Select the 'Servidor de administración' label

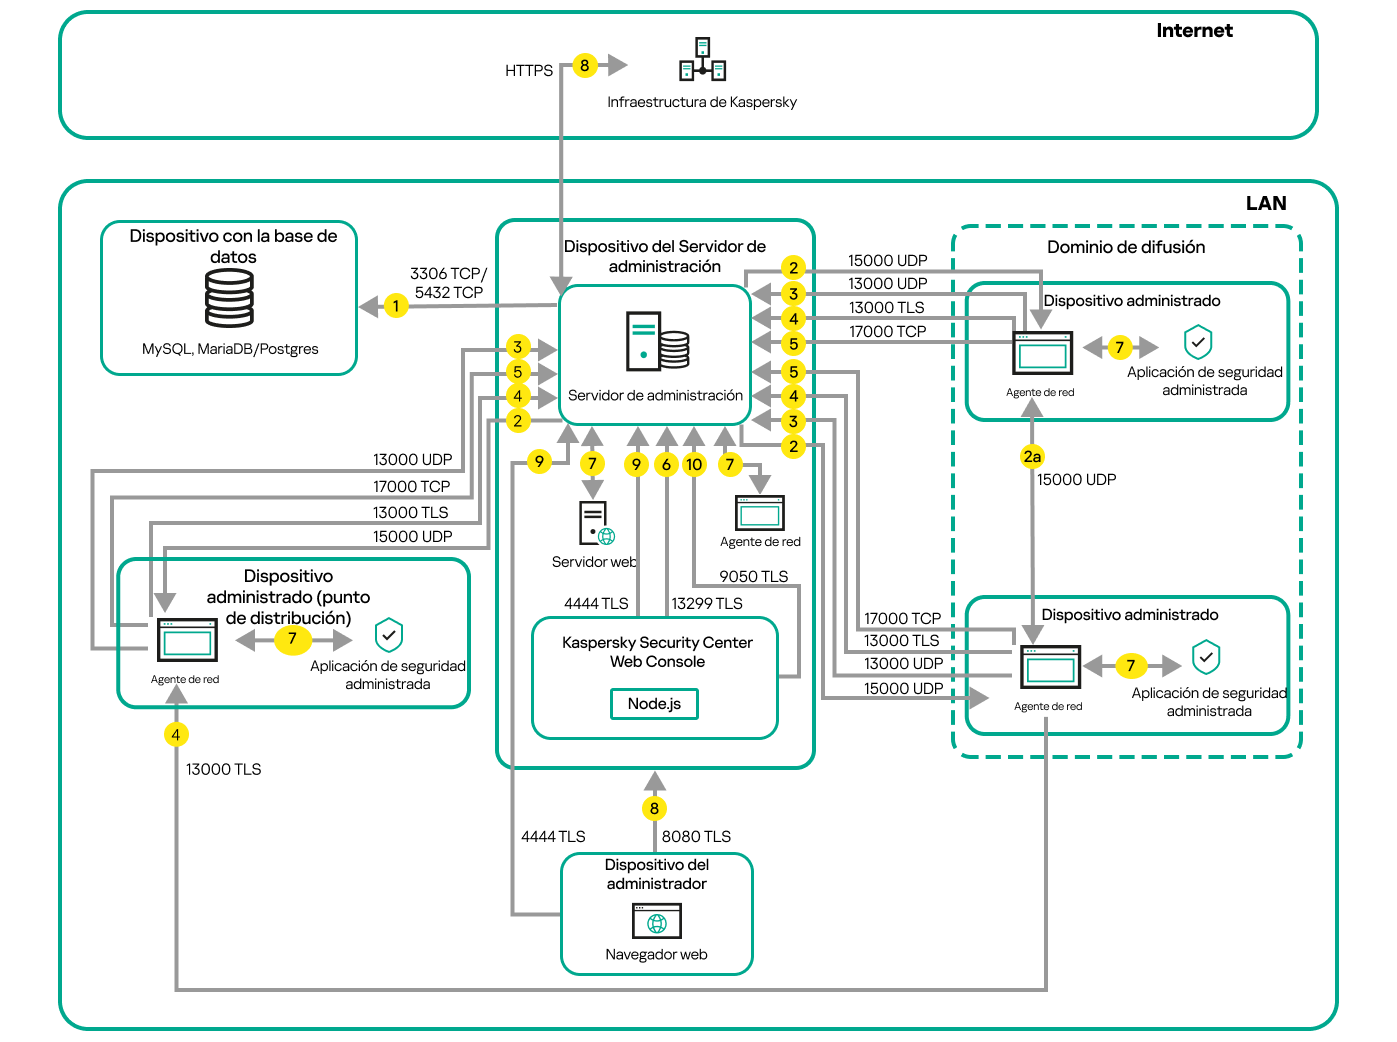pos(655,396)
